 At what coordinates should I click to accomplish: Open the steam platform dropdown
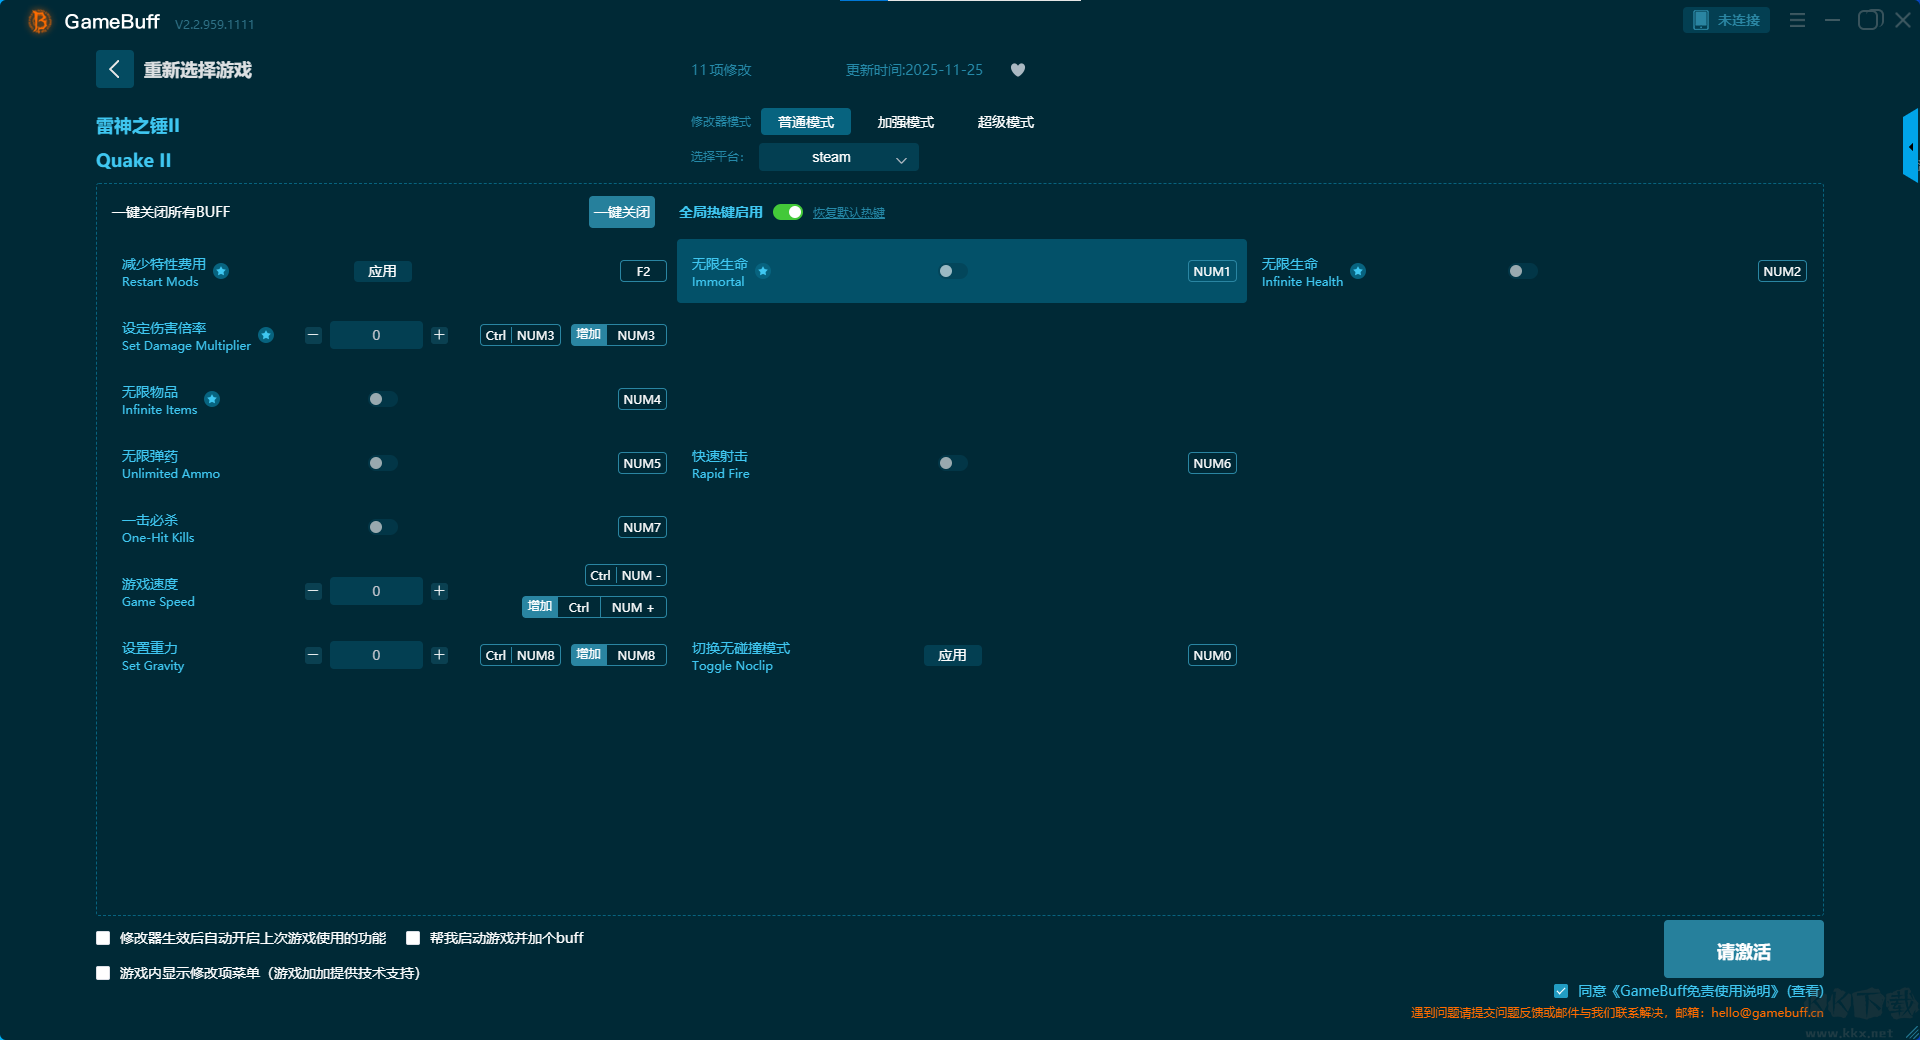coord(838,157)
